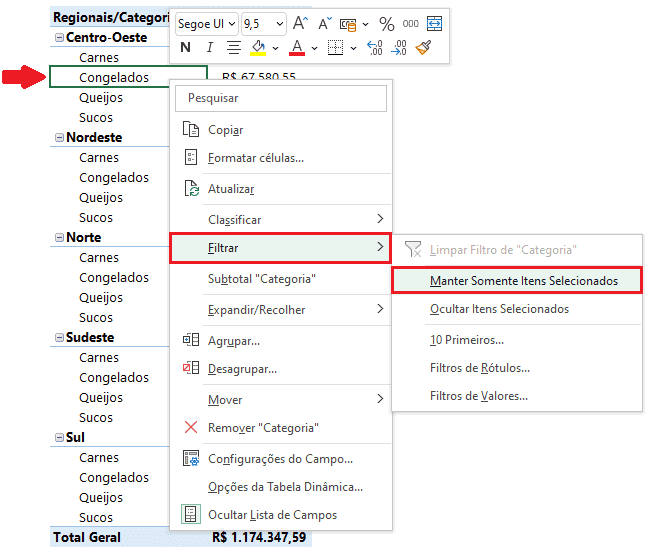Apply italic formatting in mini toolbar
The image size is (648, 555).
209,47
